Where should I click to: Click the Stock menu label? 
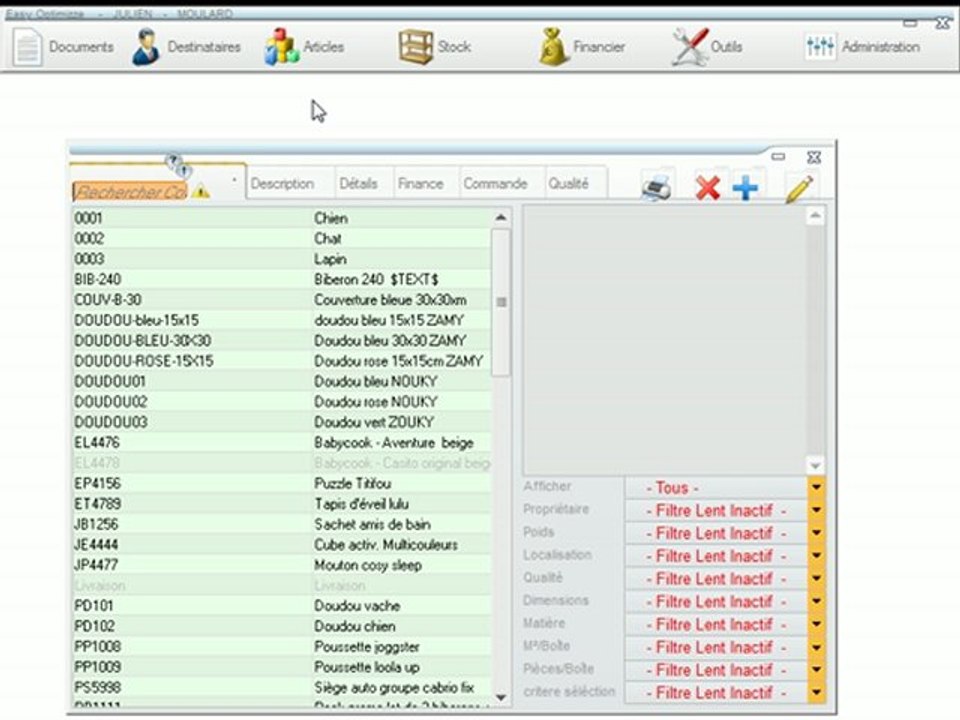(454, 47)
